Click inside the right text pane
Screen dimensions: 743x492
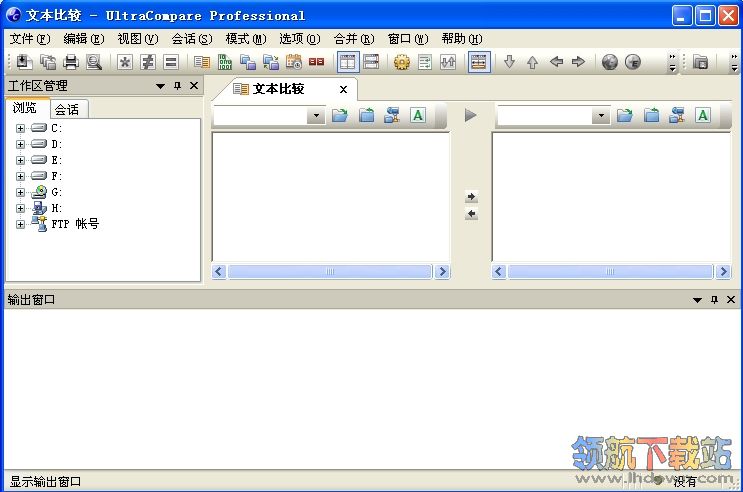[612, 197]
